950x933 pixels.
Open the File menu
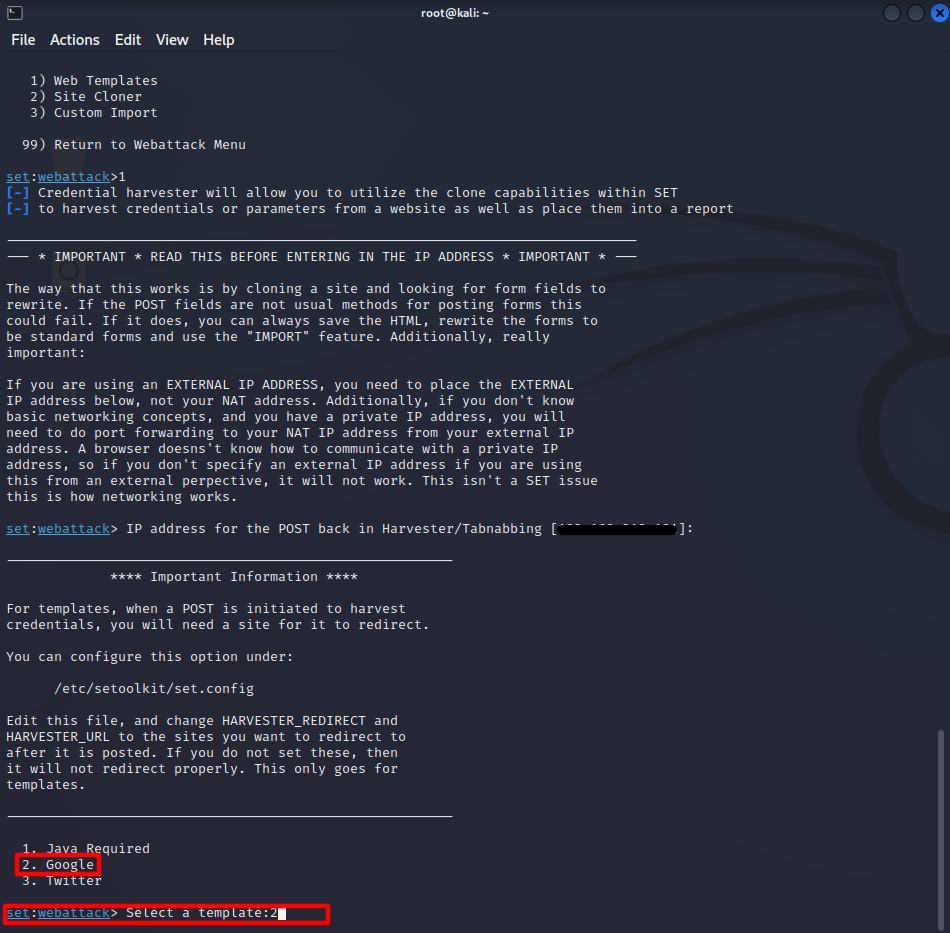(x=23, y=40)
